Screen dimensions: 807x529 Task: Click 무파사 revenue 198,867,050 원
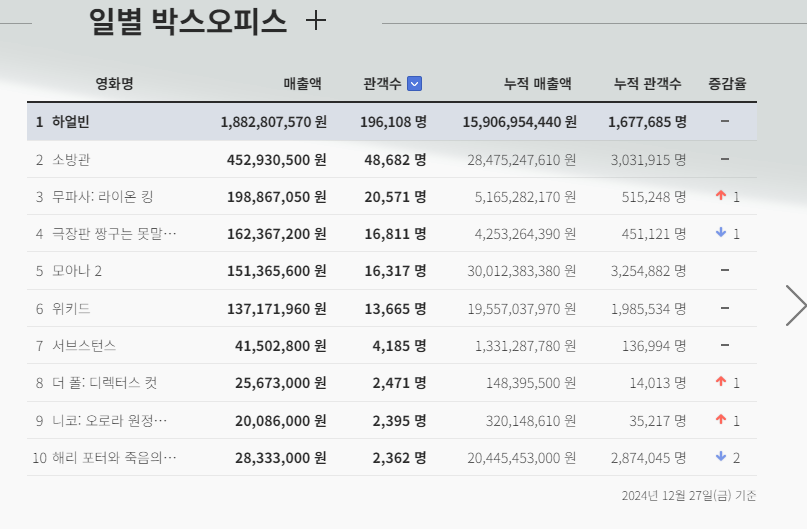[x=276, y=197]
